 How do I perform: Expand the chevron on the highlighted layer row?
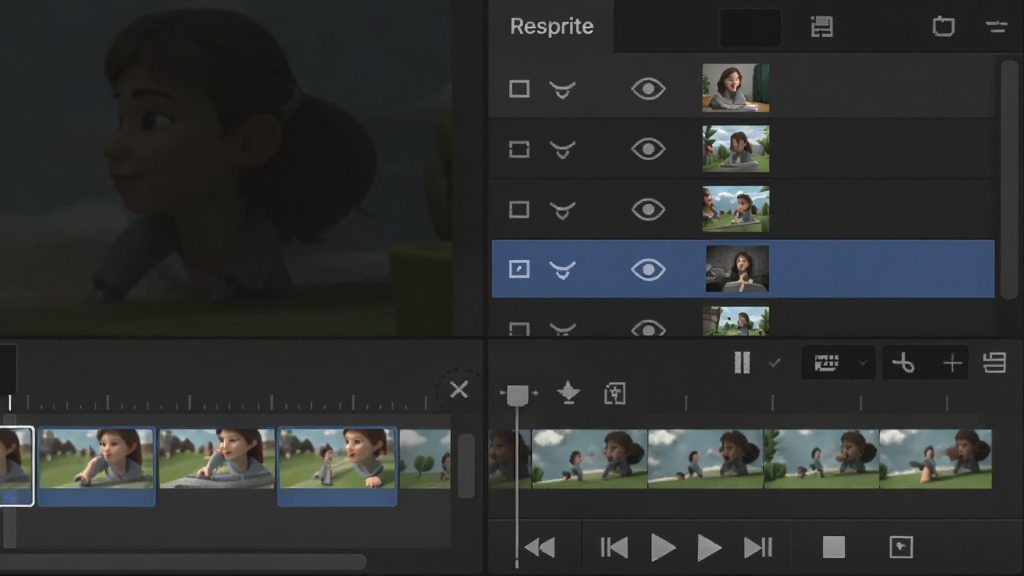point(562,270)
